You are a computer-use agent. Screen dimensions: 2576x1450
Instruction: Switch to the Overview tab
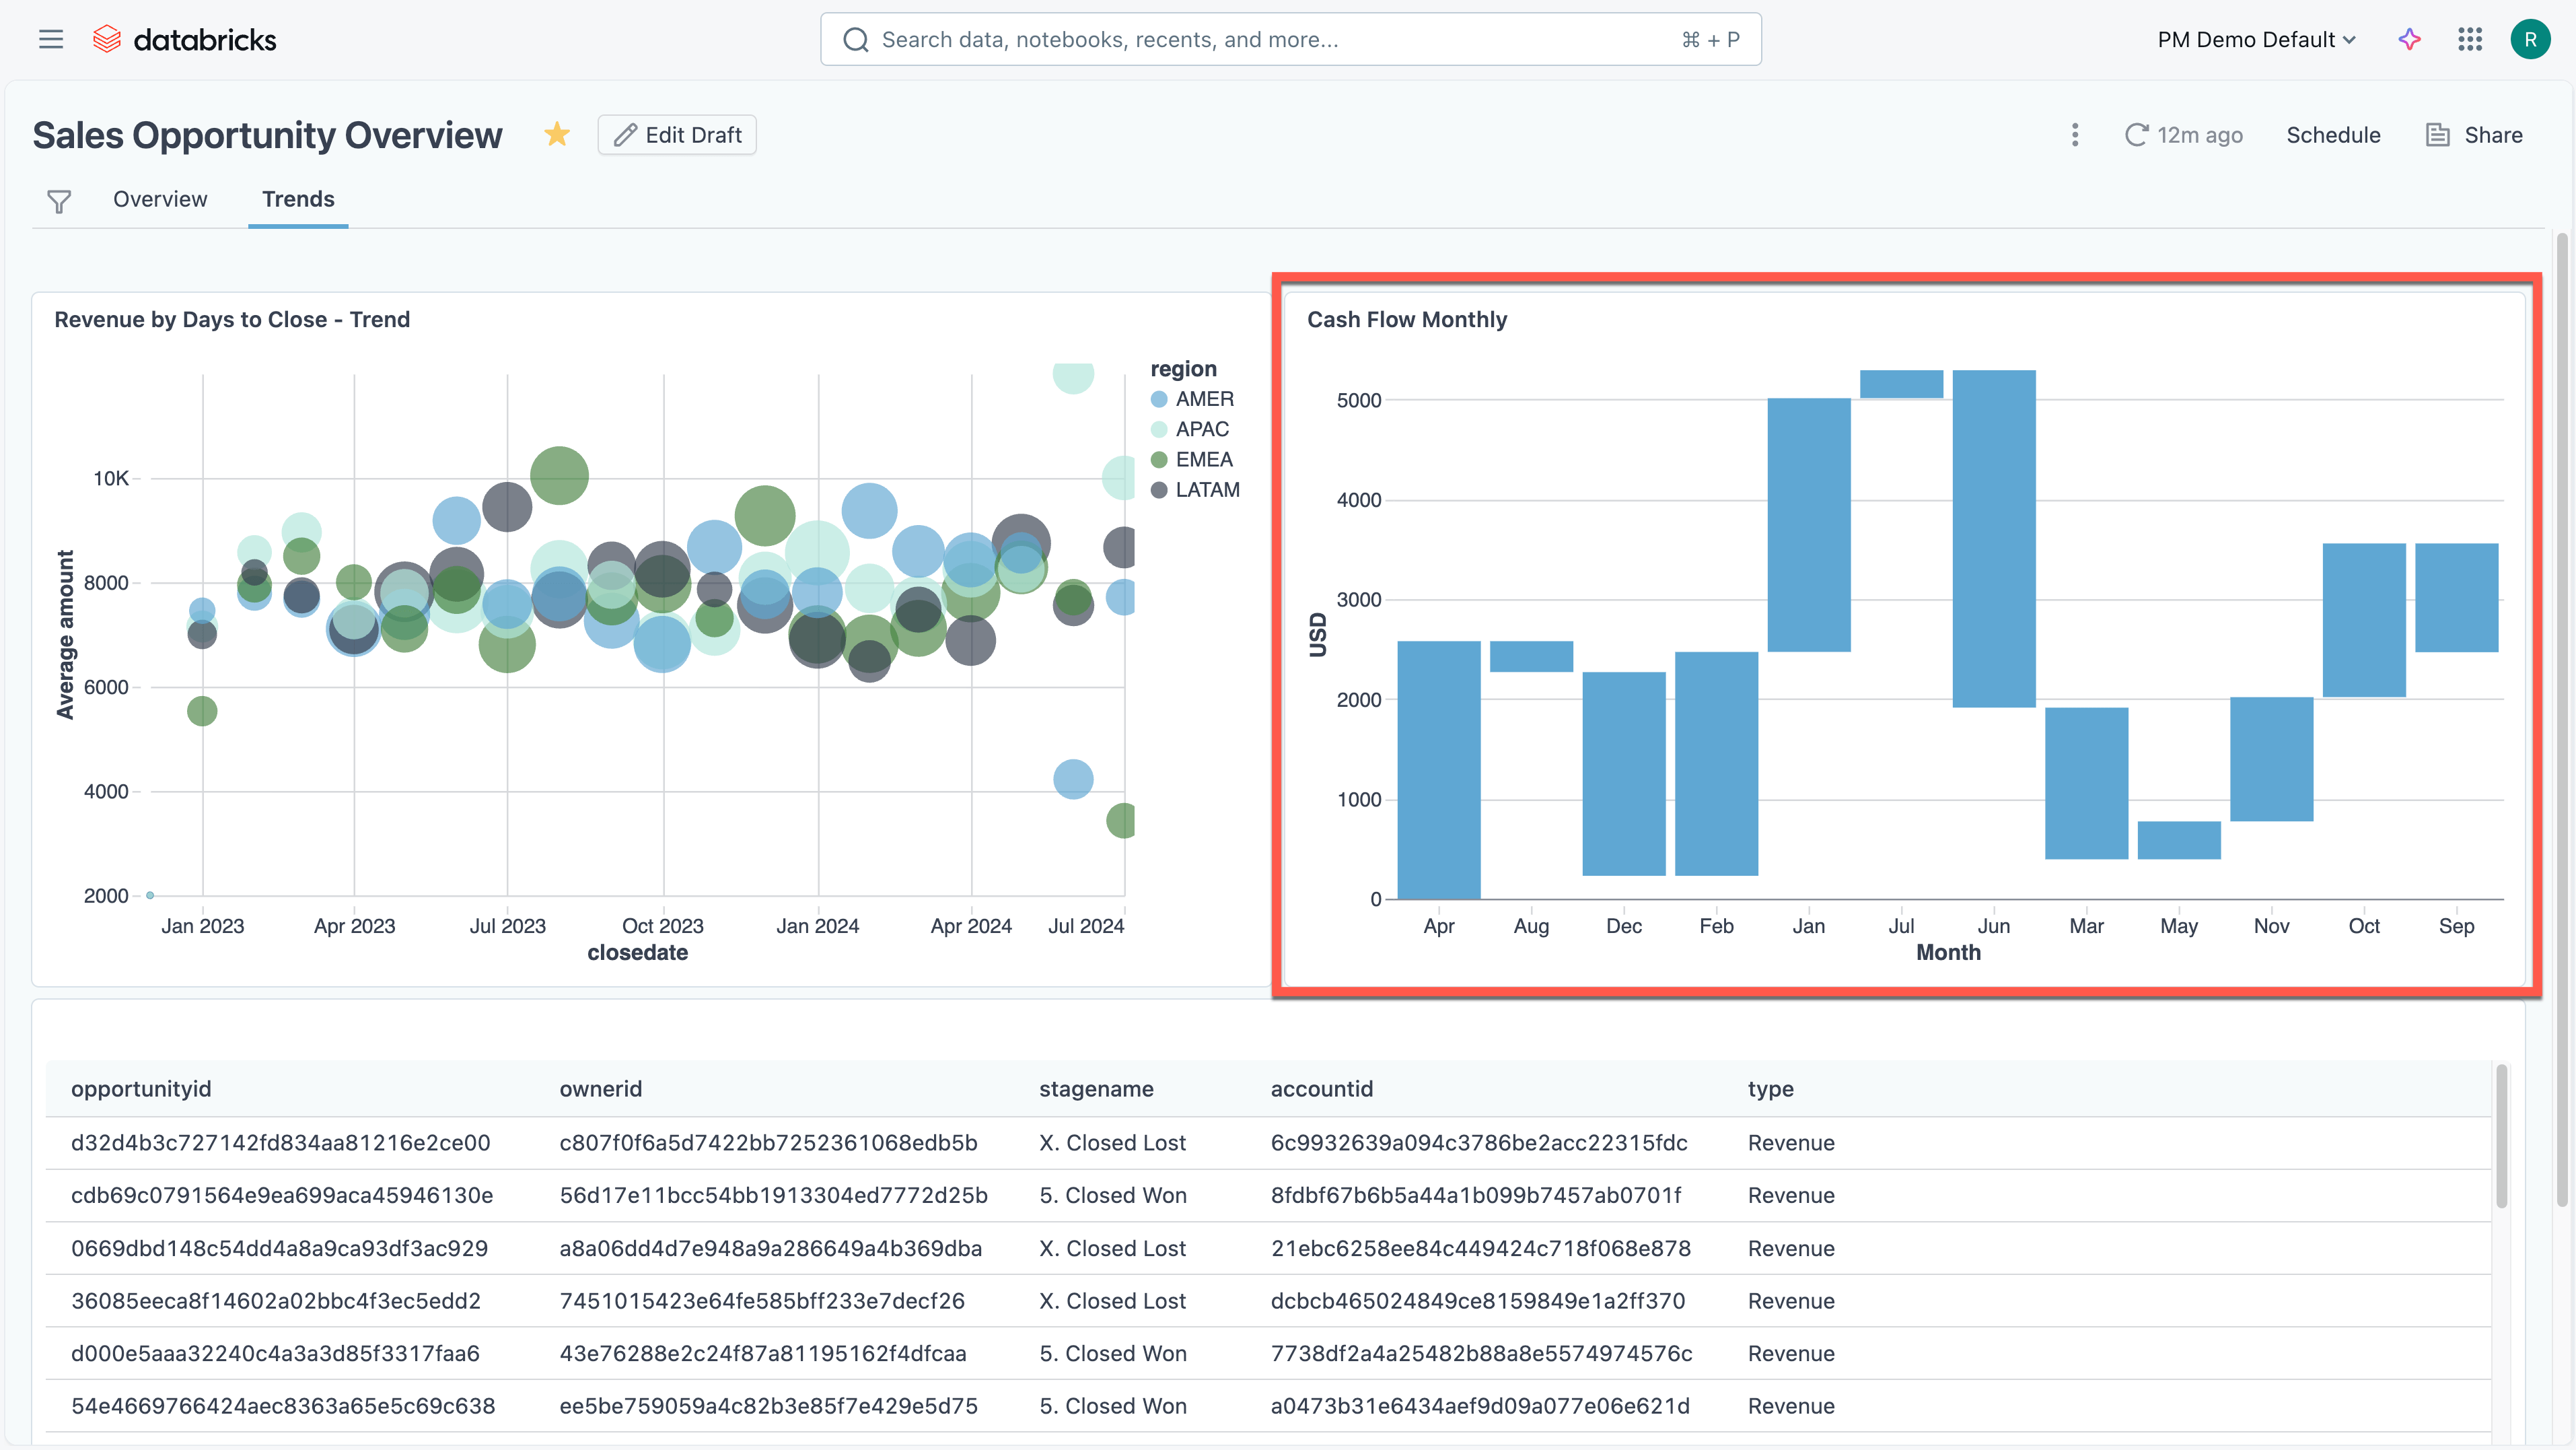point(160,199)
